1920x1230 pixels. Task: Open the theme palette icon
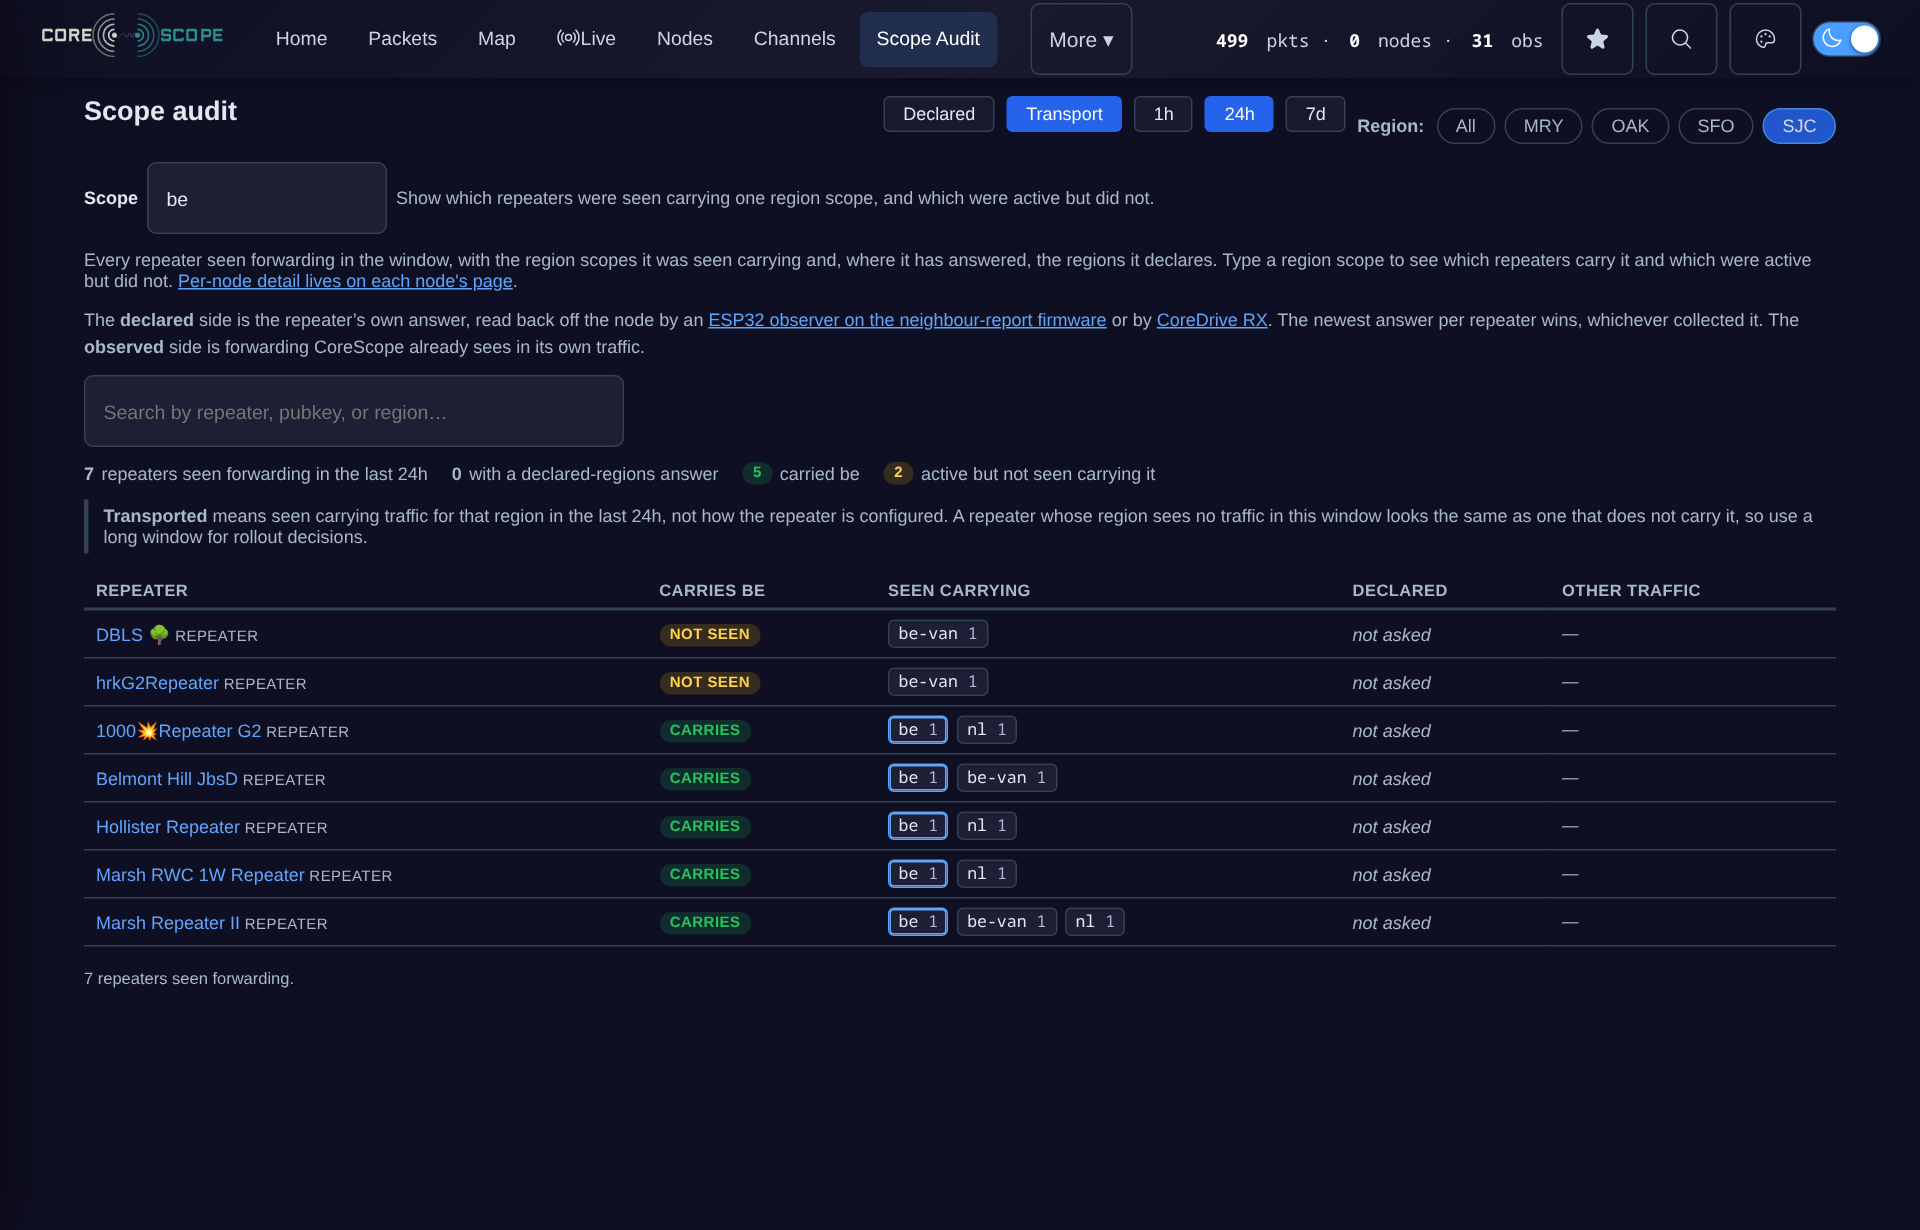point(1765,39)
